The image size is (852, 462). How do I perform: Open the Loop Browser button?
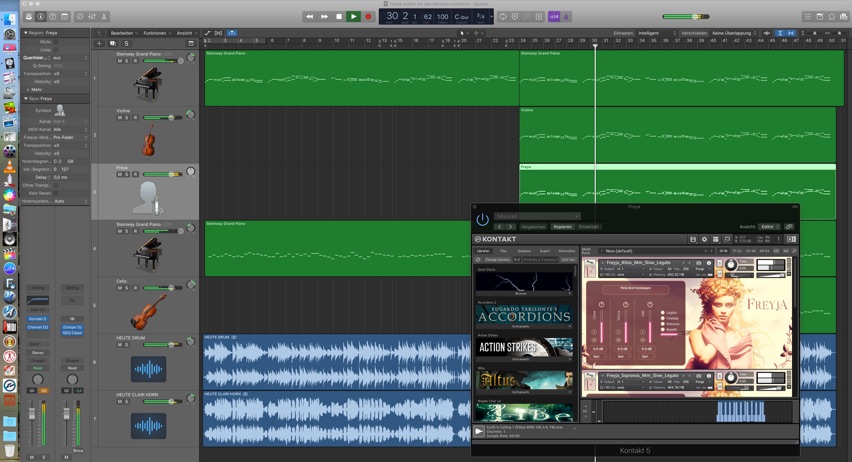[x=831, y=17]
